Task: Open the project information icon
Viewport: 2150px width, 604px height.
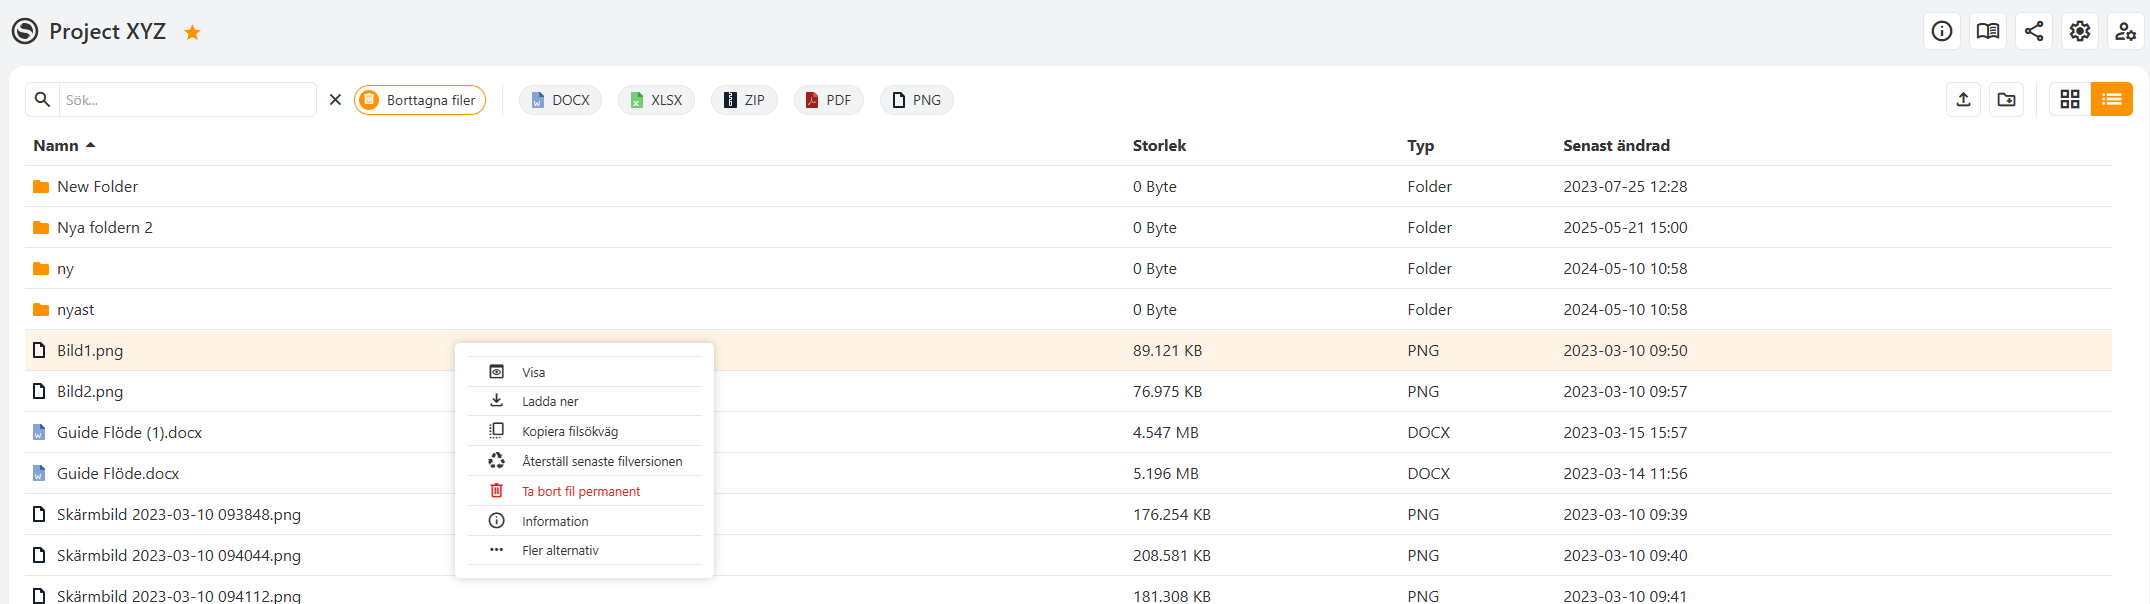Action: point(1942,31)
